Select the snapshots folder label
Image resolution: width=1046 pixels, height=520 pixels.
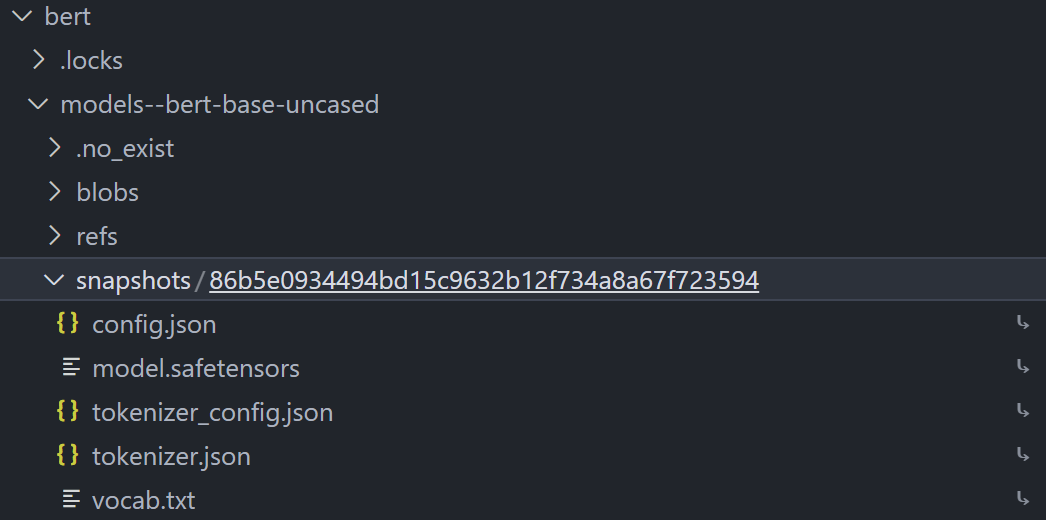(133, 281)
